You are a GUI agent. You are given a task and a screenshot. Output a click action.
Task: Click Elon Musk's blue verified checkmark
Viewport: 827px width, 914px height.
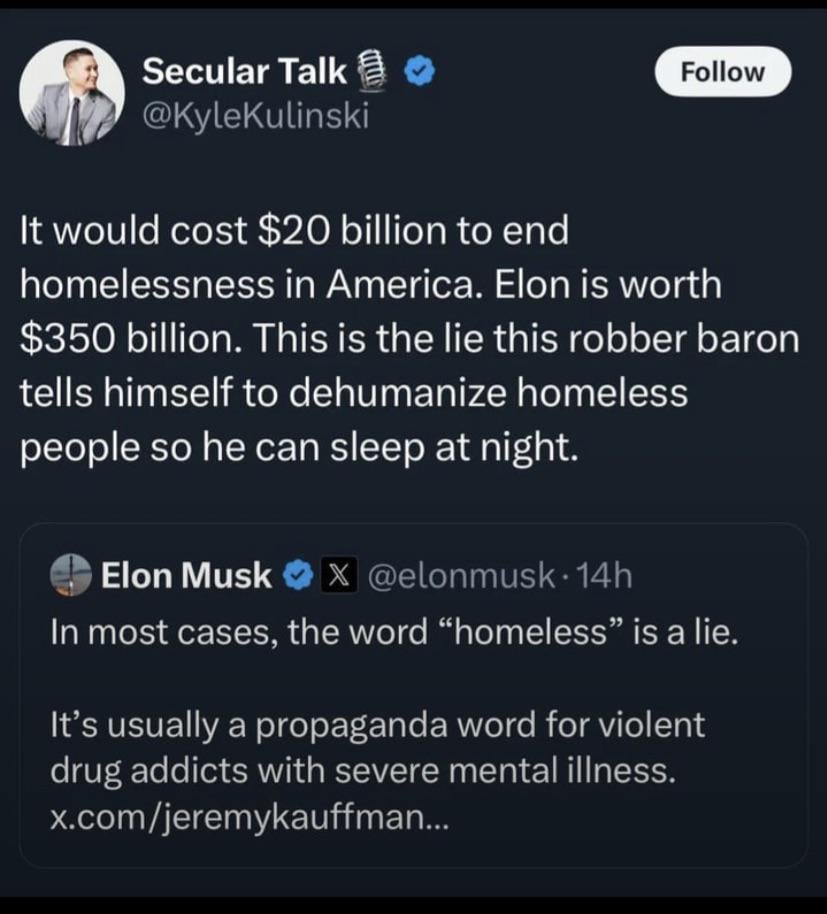coord(297,575)
